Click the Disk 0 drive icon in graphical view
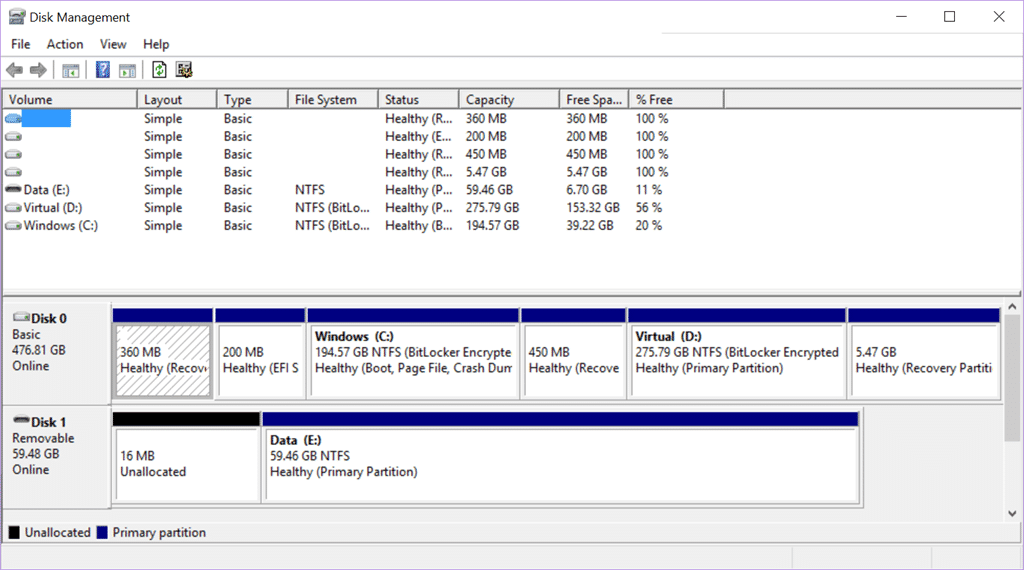The image size is (1024, 570). [22, 317]
